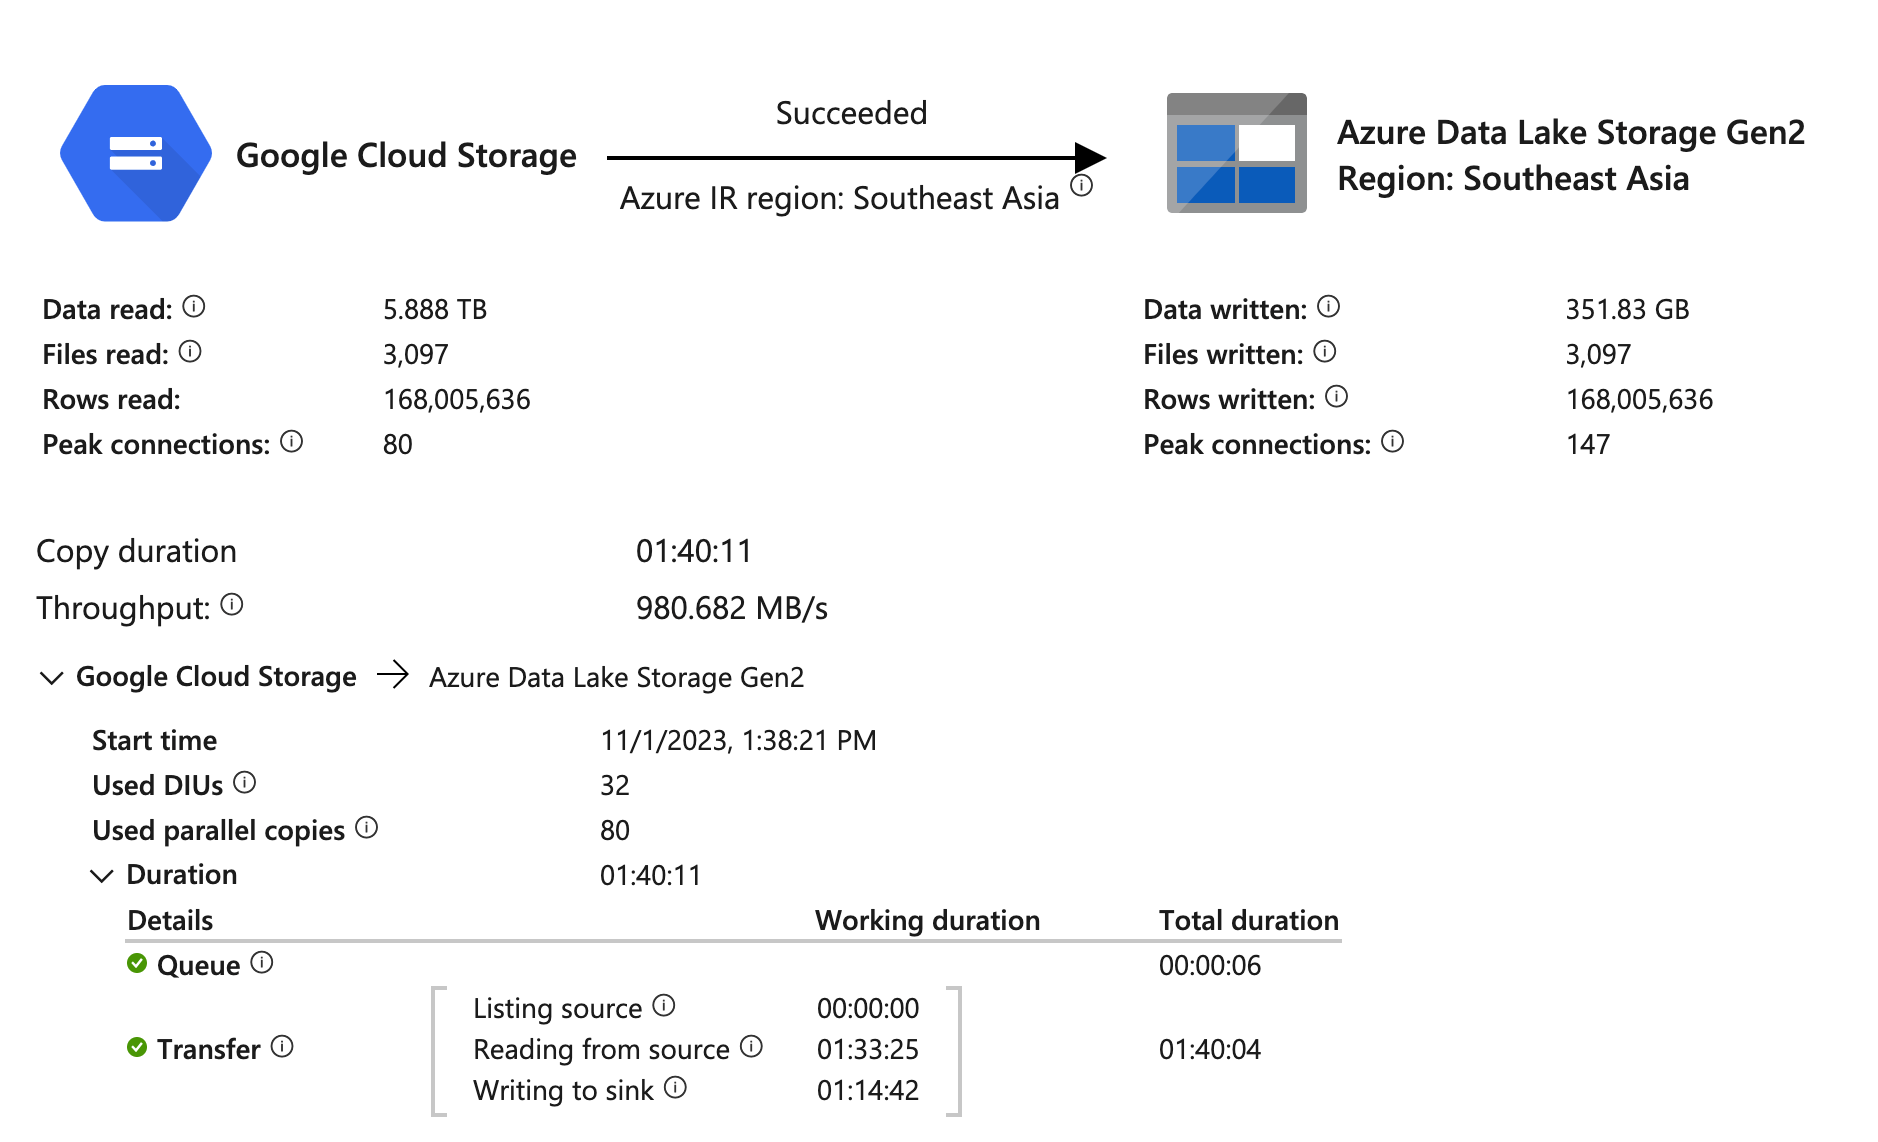Select the 01:40:04 transfer total duration
Viewport: 1878px width, 1142px height.
coord(1210,1050)
